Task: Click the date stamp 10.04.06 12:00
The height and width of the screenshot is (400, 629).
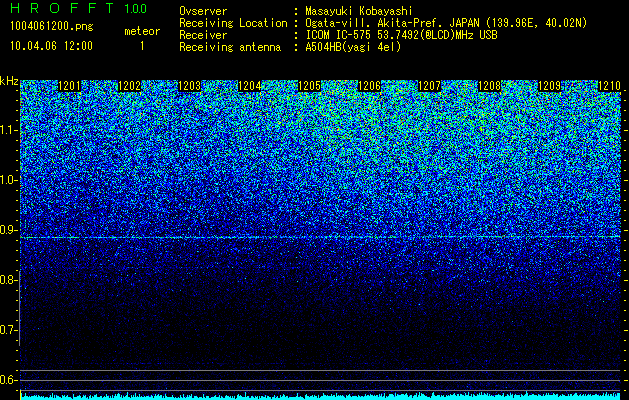Action: 51,46
